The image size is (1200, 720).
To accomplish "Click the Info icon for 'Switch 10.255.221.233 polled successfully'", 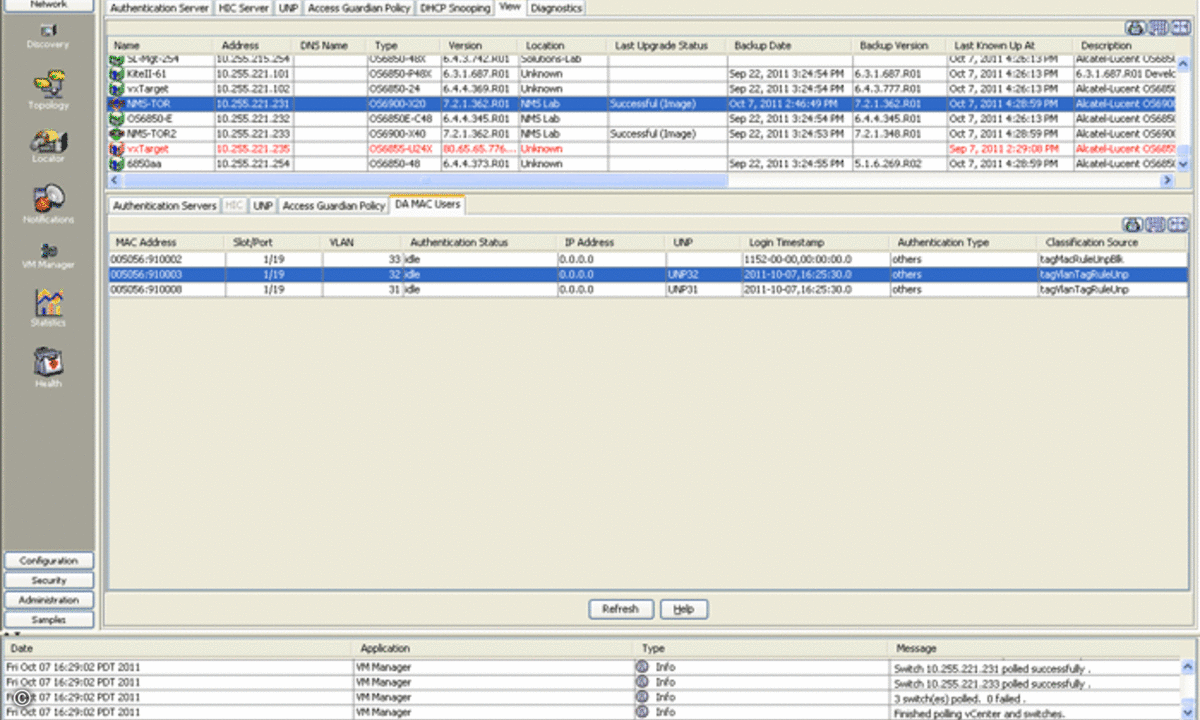I will point(642,682).
